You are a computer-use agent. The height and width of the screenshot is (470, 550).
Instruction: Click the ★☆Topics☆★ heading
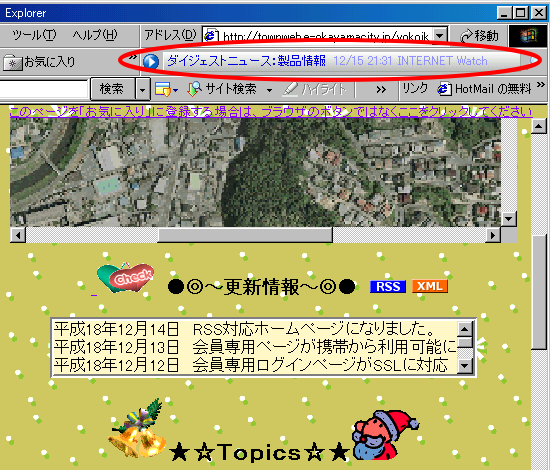(x=260, y=452)
